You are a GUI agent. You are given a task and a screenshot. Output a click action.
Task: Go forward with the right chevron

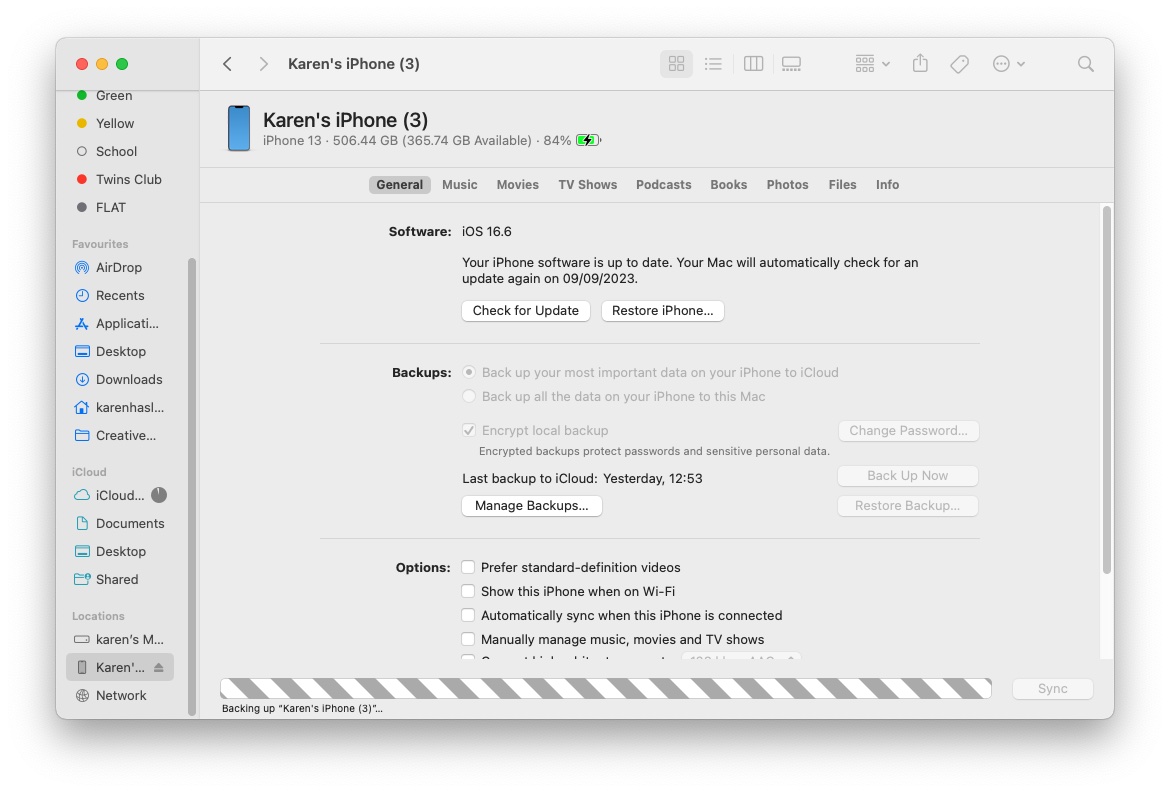pos(263,64)
